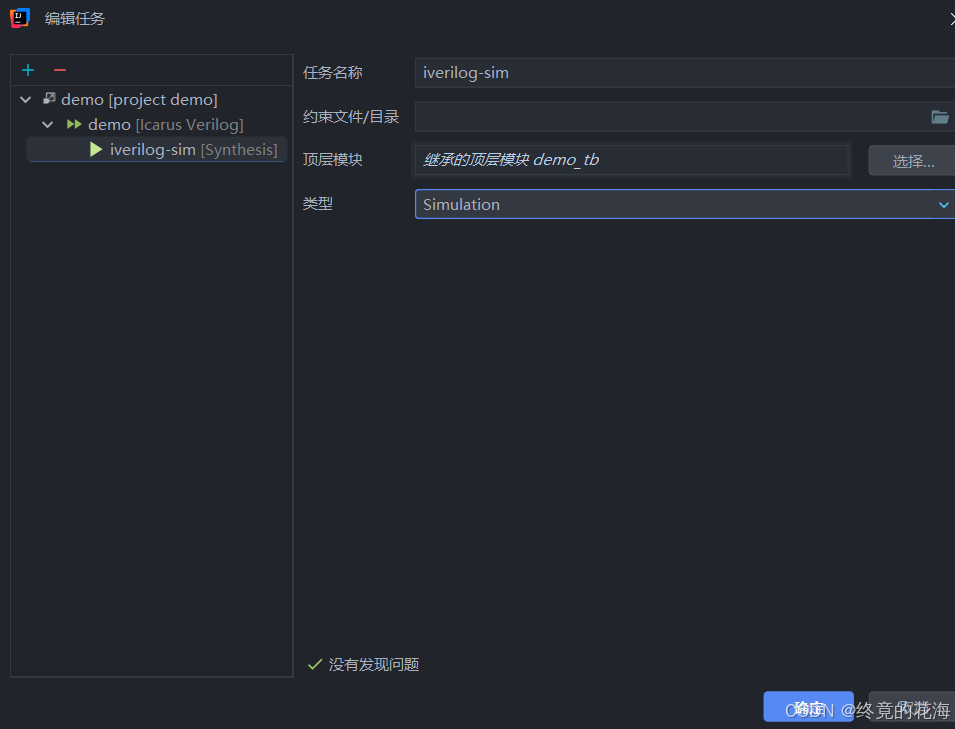Click the inherited top module demo_tb field
Screen dimensions: 955x729
[x=632, y=160]
